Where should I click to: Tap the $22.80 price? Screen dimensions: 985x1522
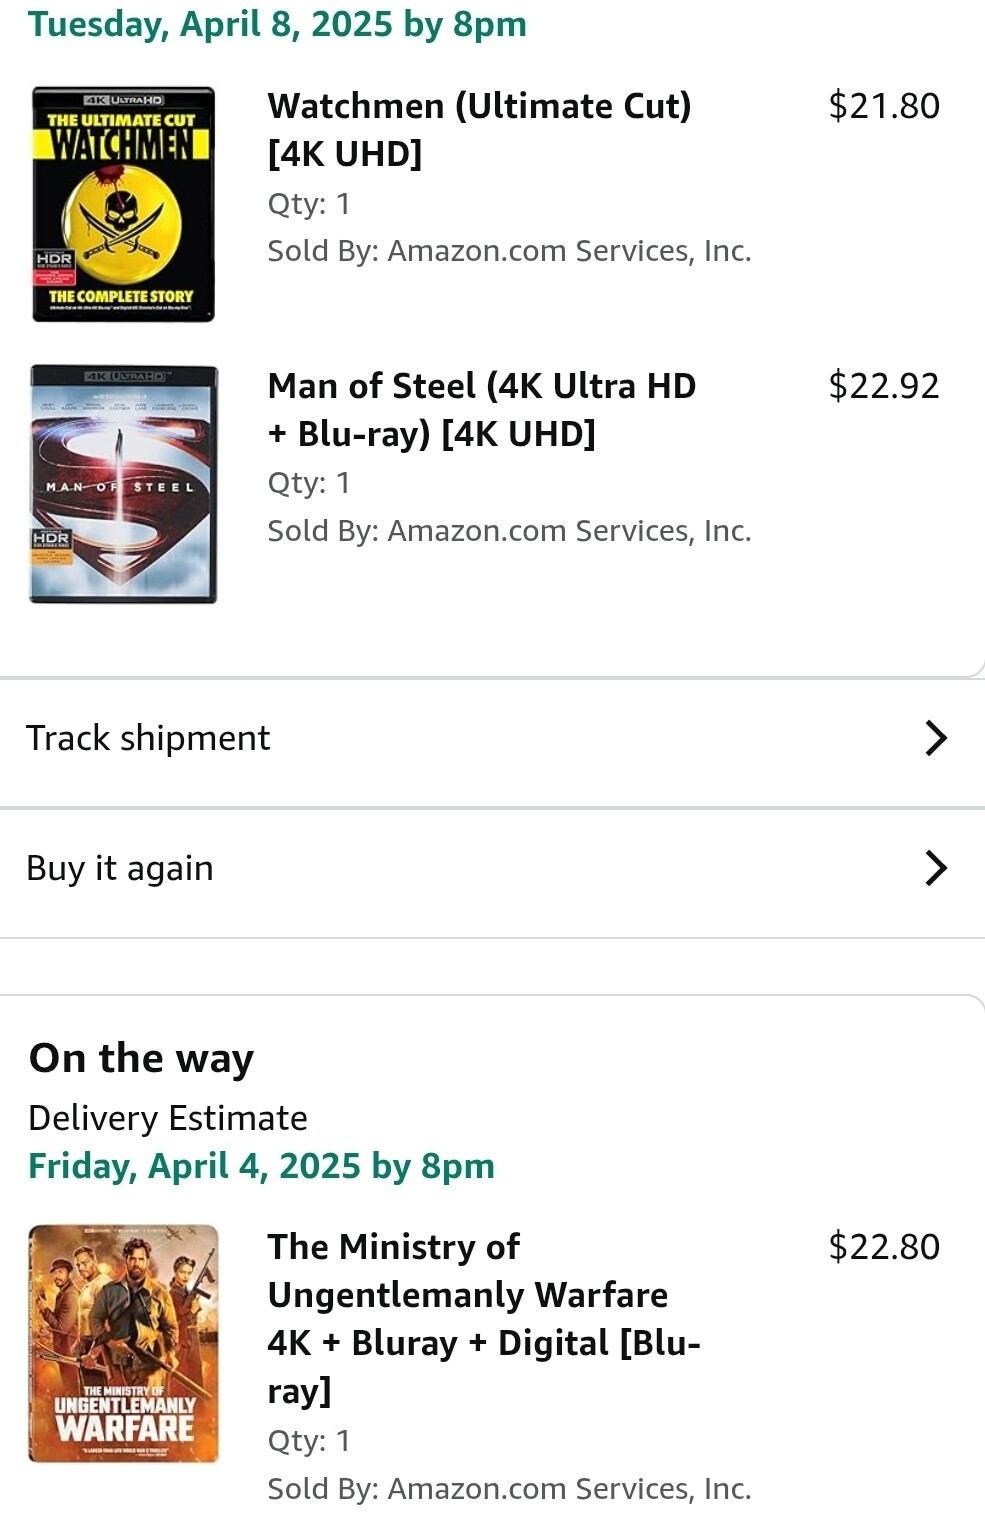[x=883, y=1247]
